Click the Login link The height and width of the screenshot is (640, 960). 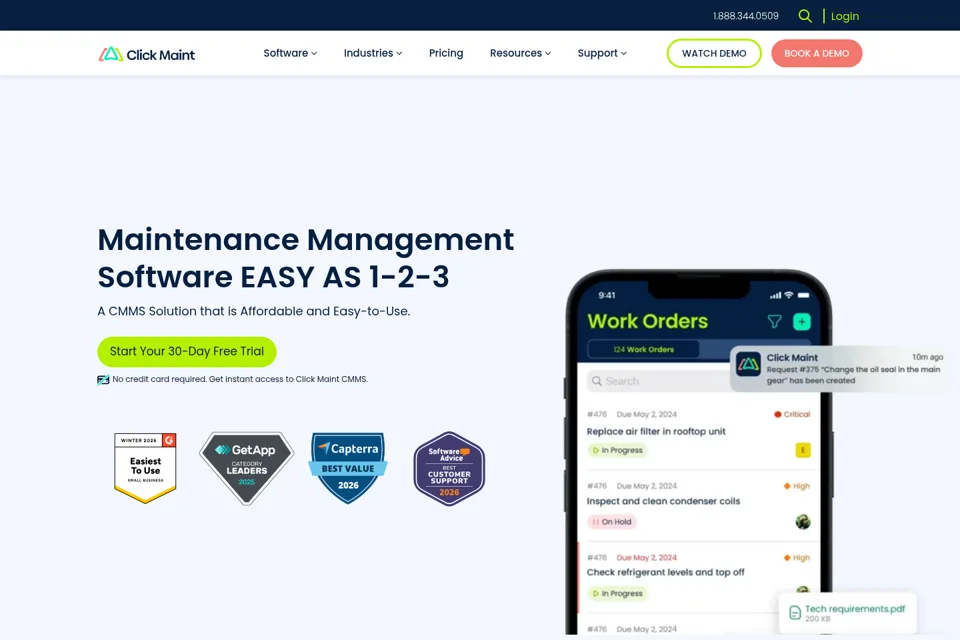[845, 17]
